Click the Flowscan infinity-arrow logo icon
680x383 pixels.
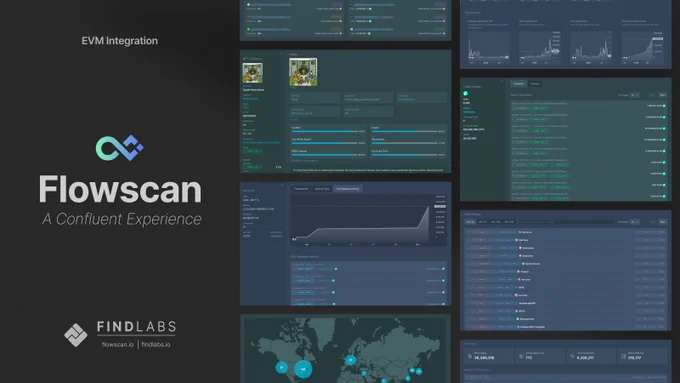(119, 148)
